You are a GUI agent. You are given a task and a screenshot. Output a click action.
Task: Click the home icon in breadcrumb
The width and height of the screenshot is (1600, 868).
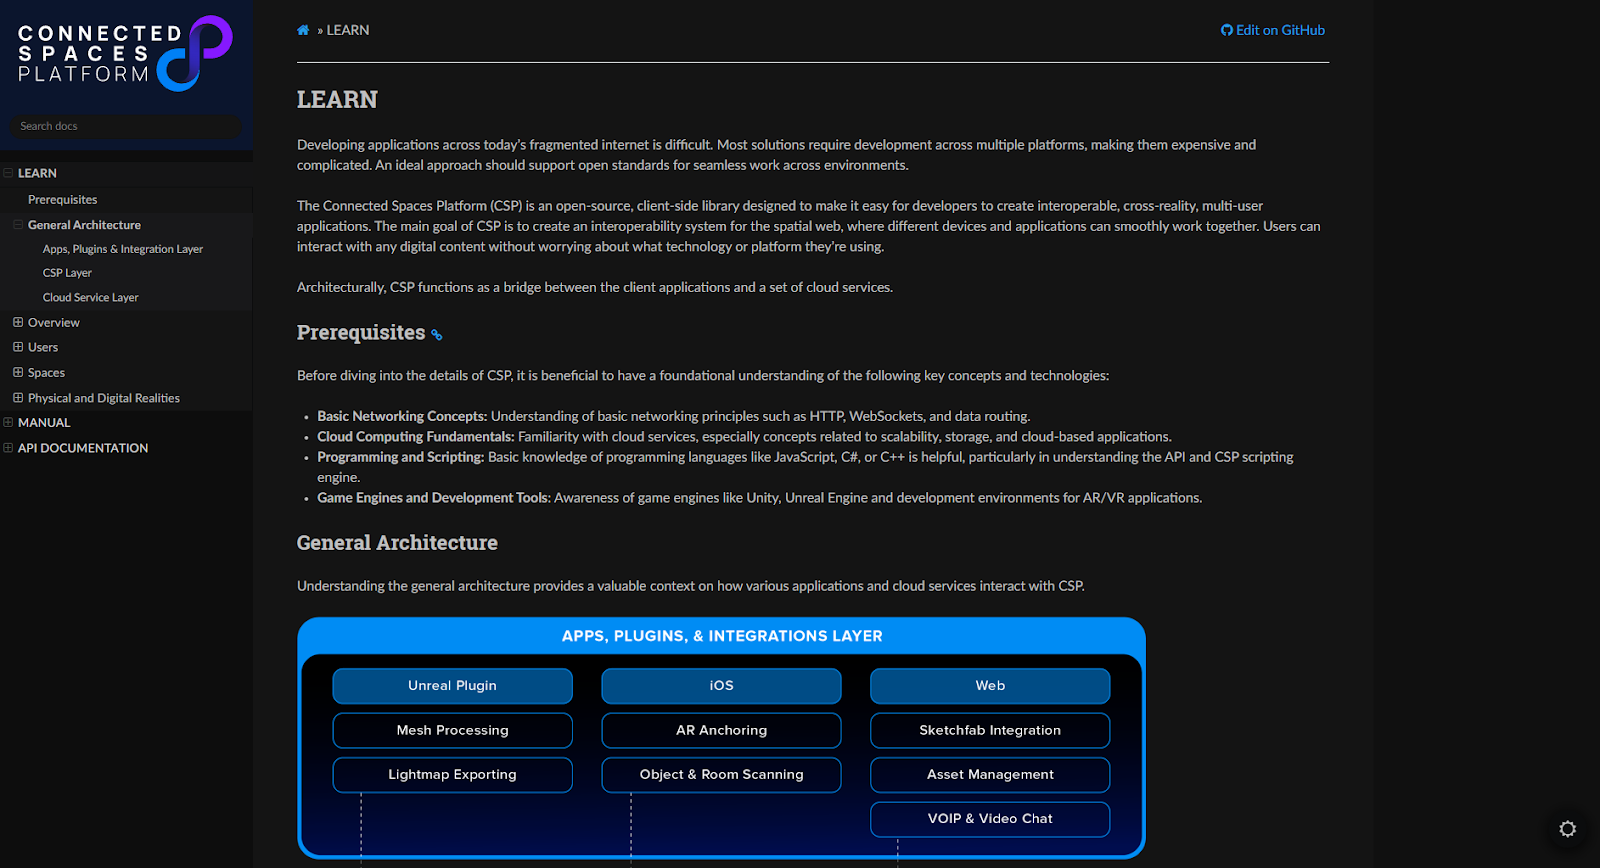(x=303, y=30)
